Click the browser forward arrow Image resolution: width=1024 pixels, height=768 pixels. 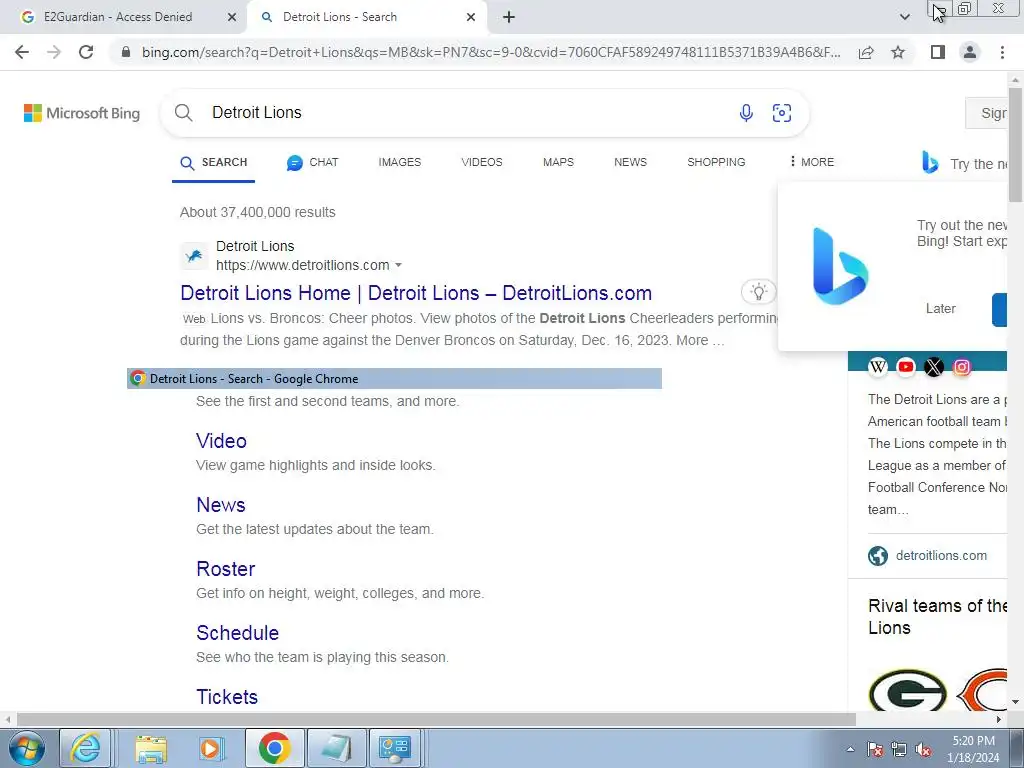tap(54, 52)
